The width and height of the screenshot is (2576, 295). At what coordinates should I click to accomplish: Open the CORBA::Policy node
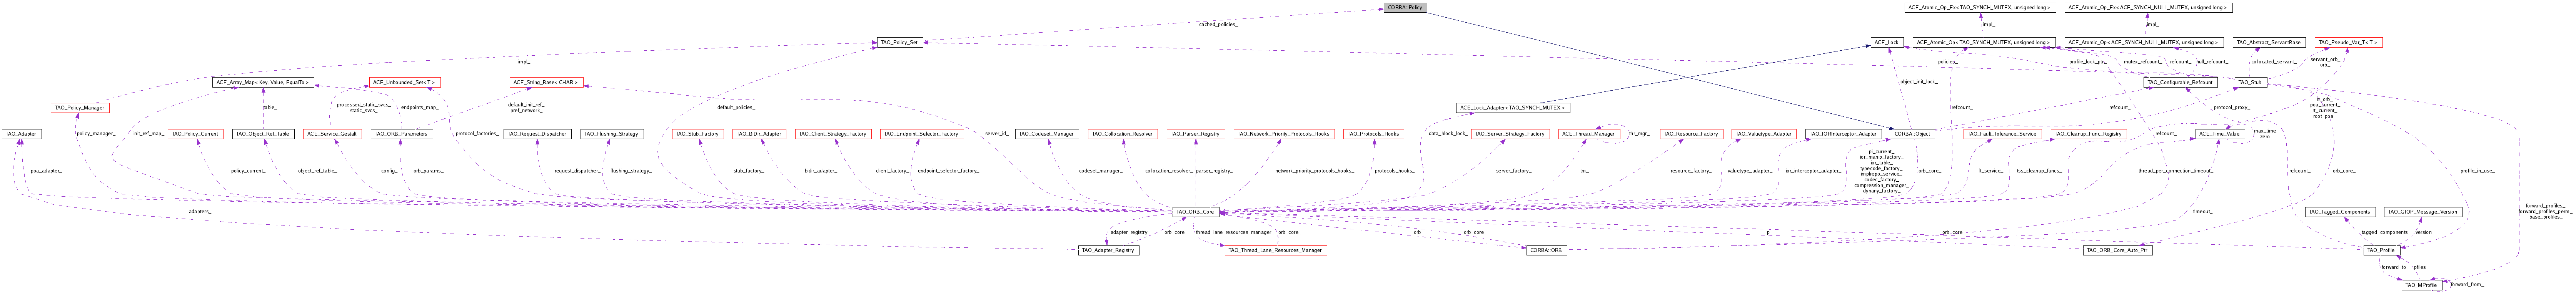coord(1404,7)
